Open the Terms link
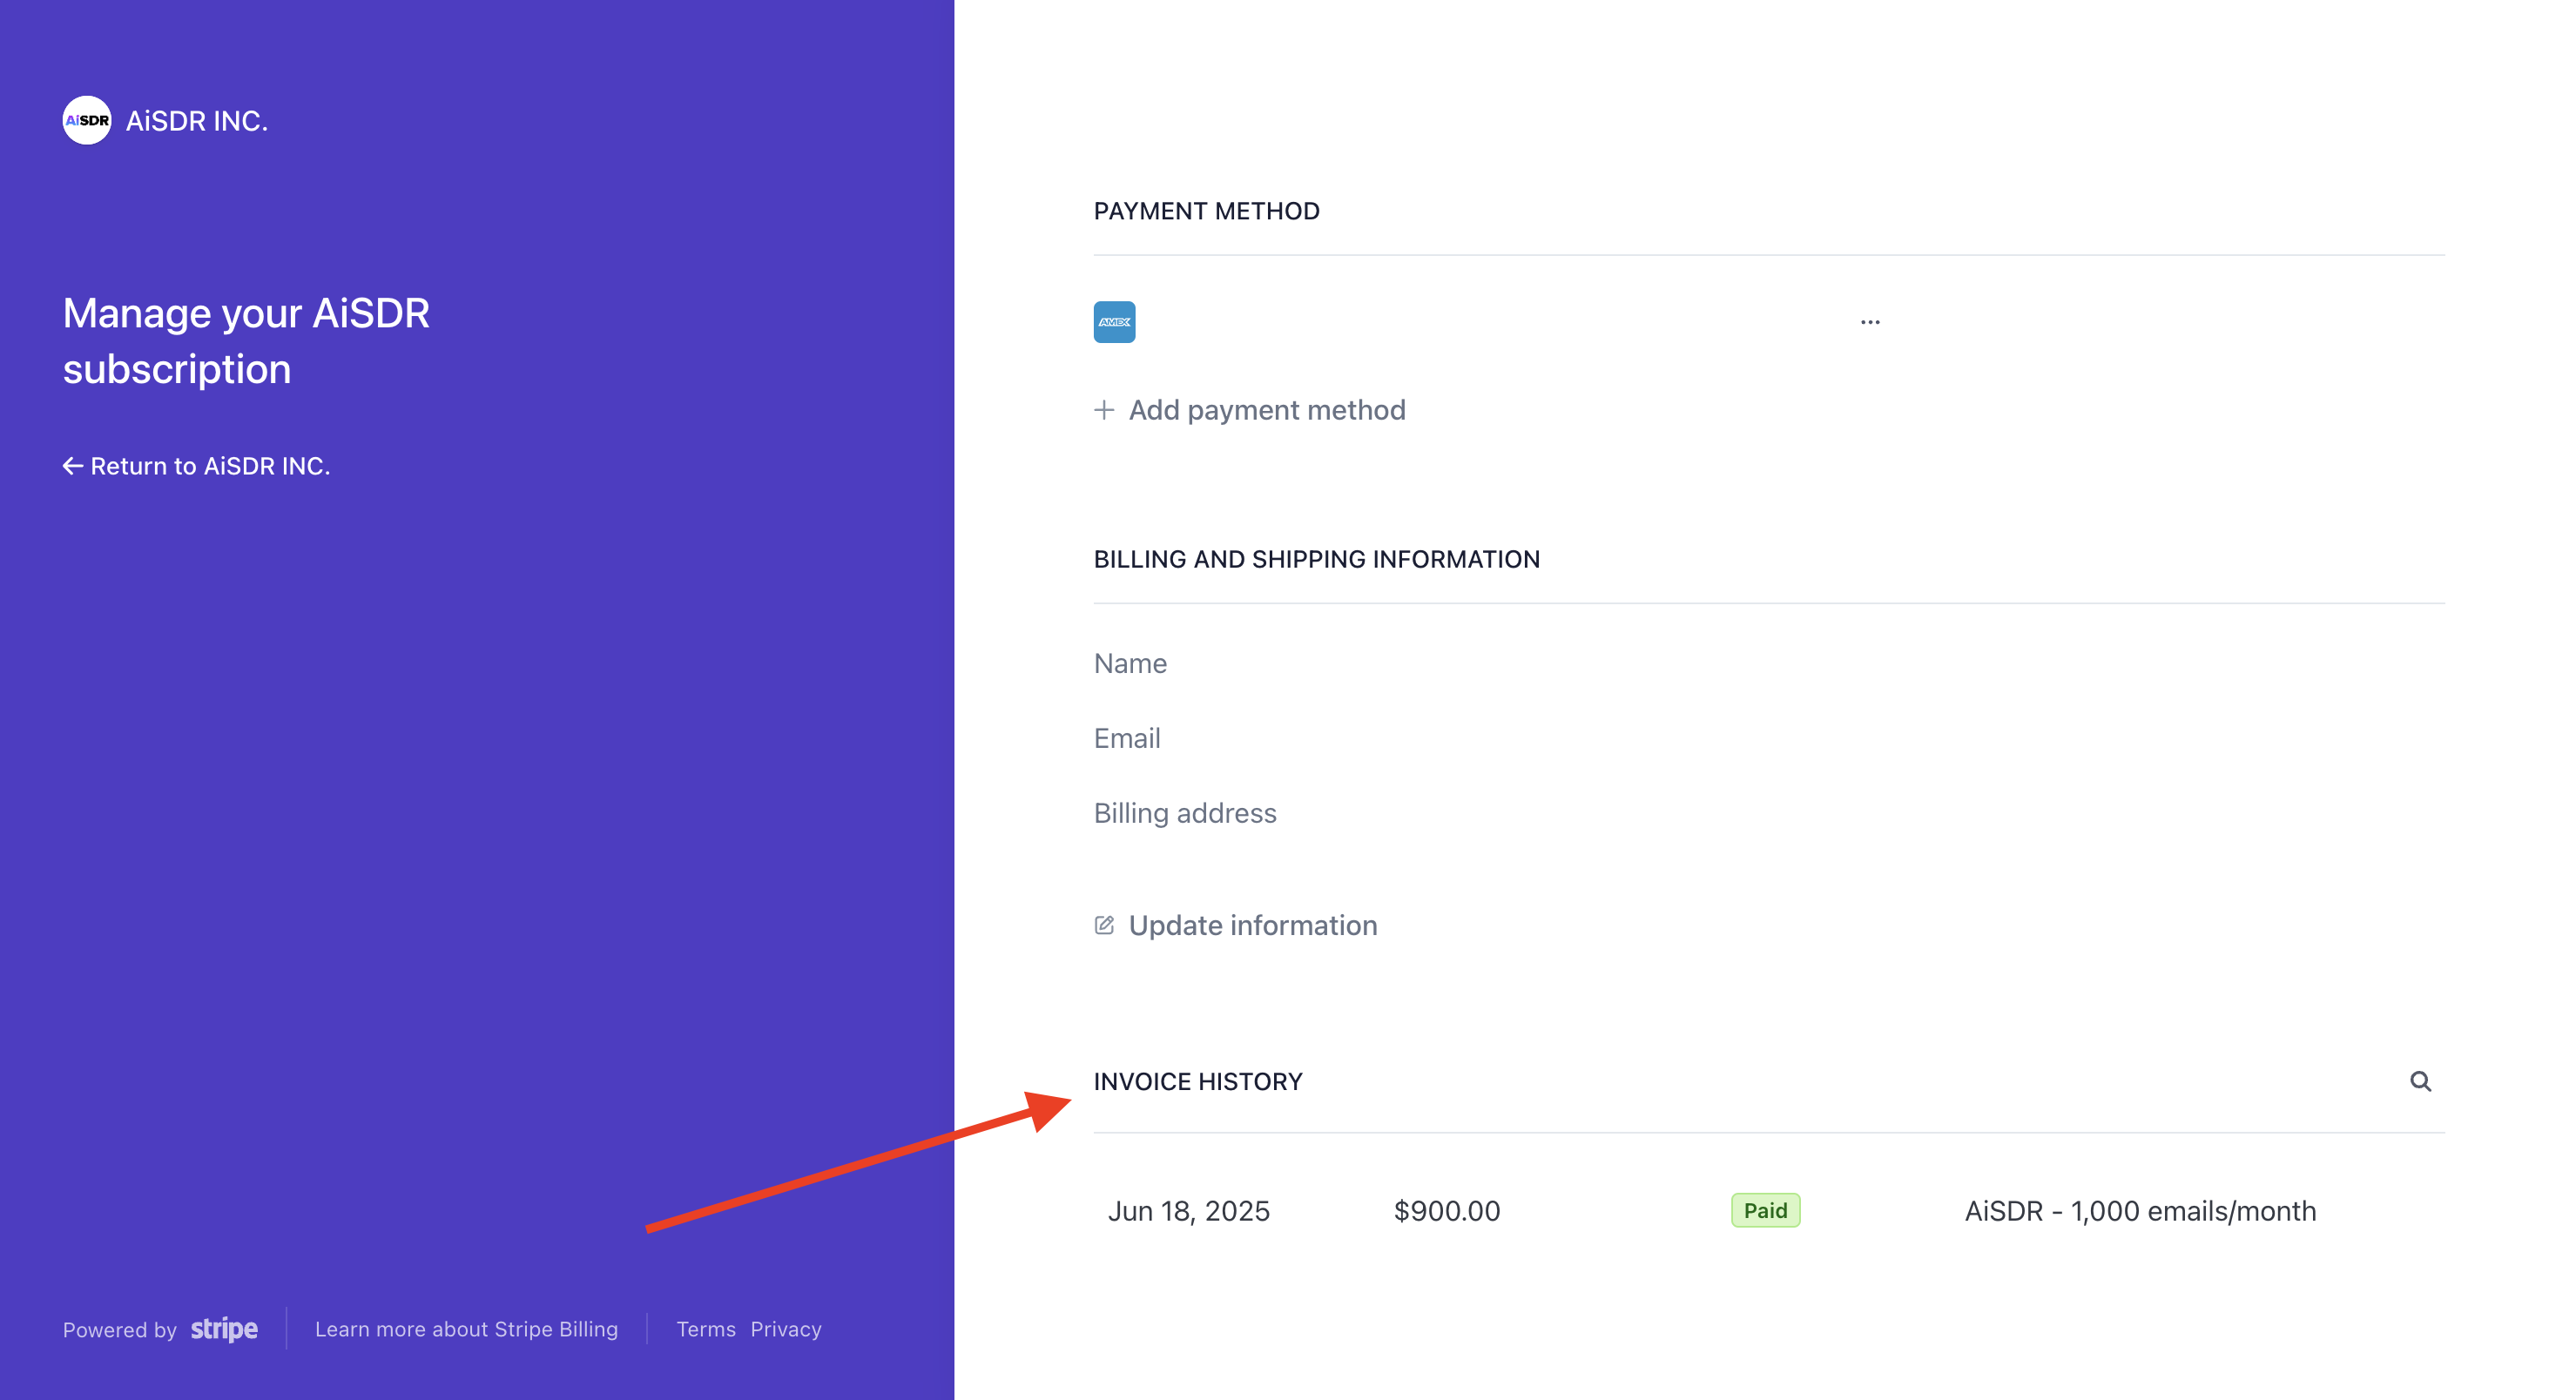This screenshot has width=2576, height=1400. coord(706,1329)
